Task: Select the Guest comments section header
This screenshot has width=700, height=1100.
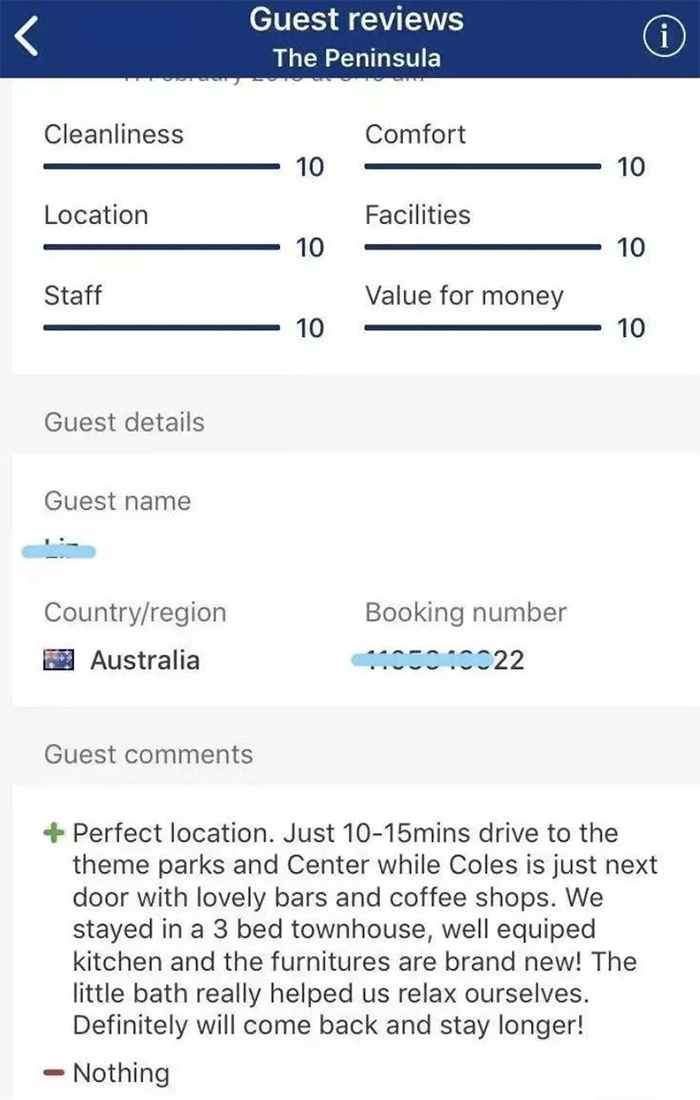Action: point(148,754)
